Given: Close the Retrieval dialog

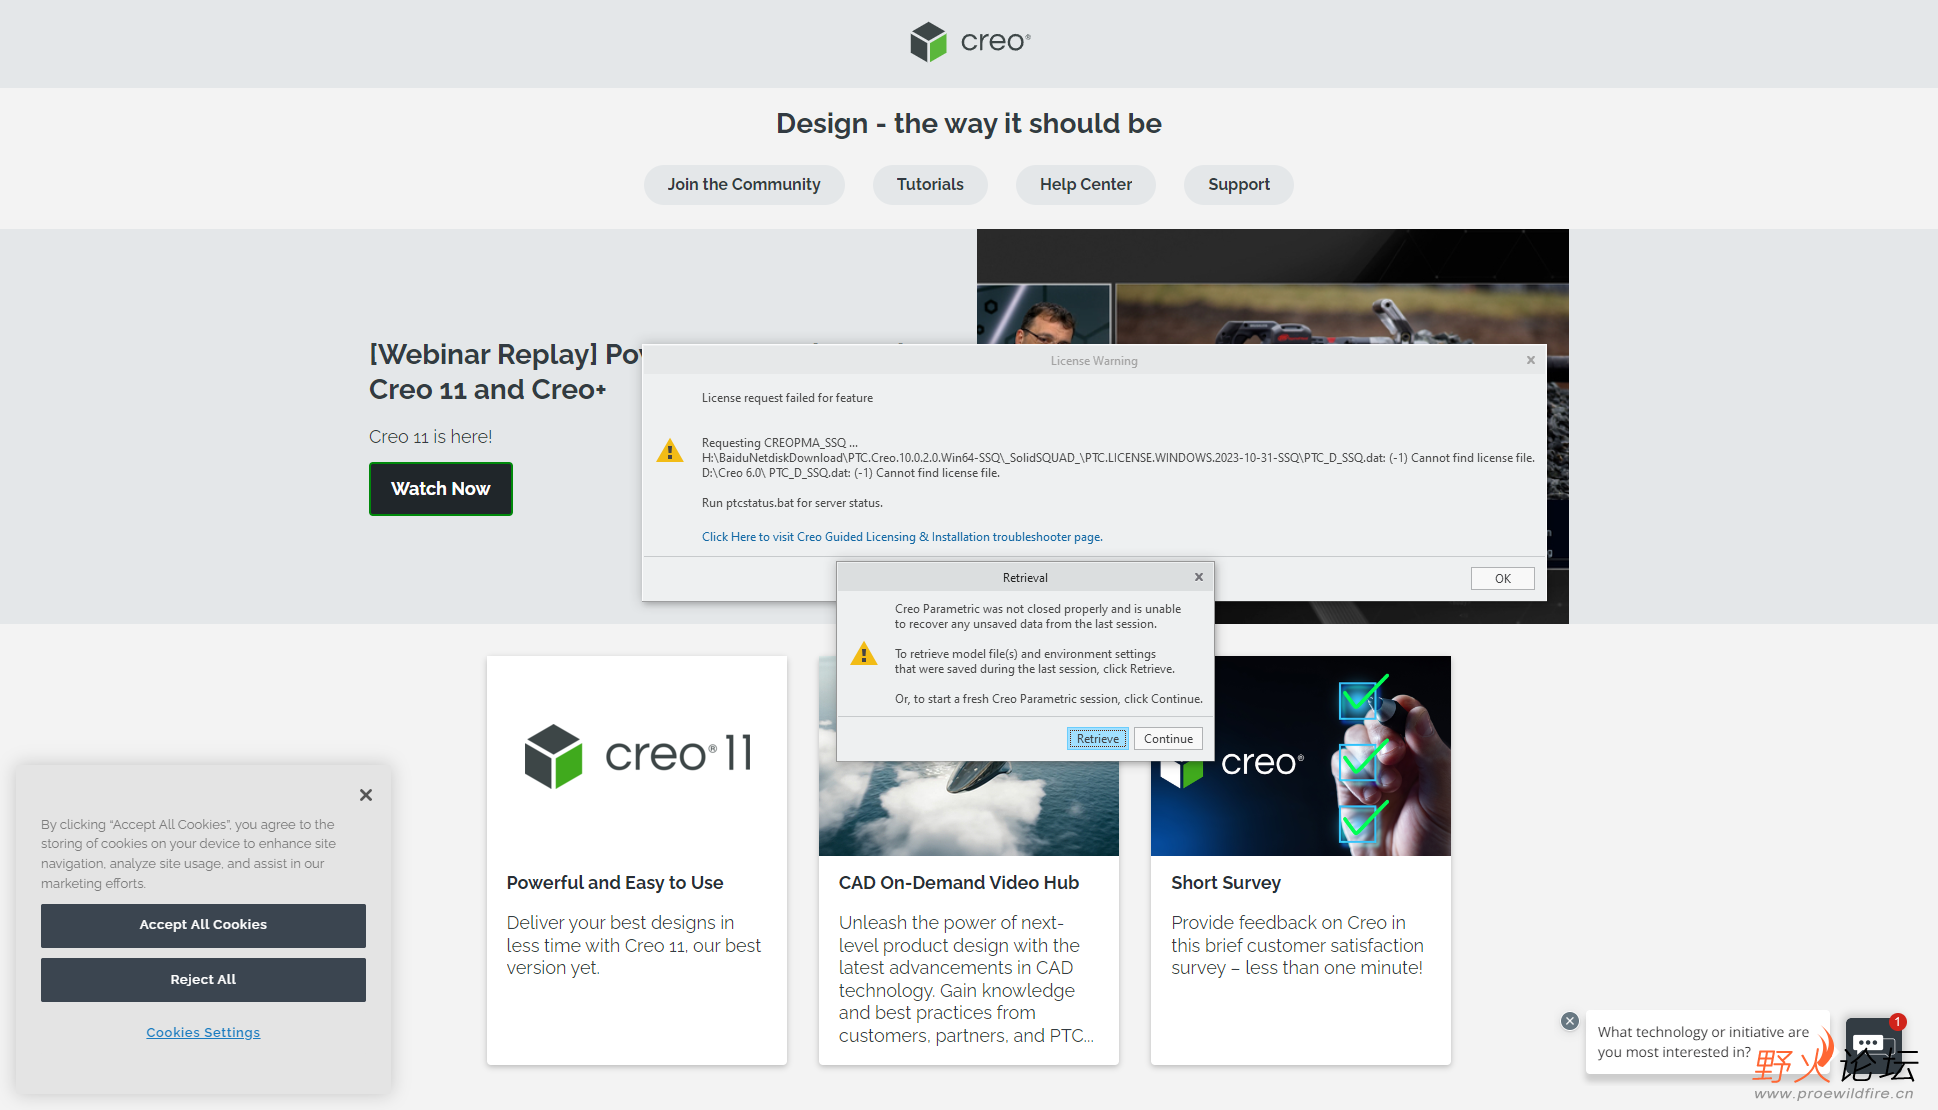Looking at the screenshot, I should pyautogui.click(x=1198, y=577).
